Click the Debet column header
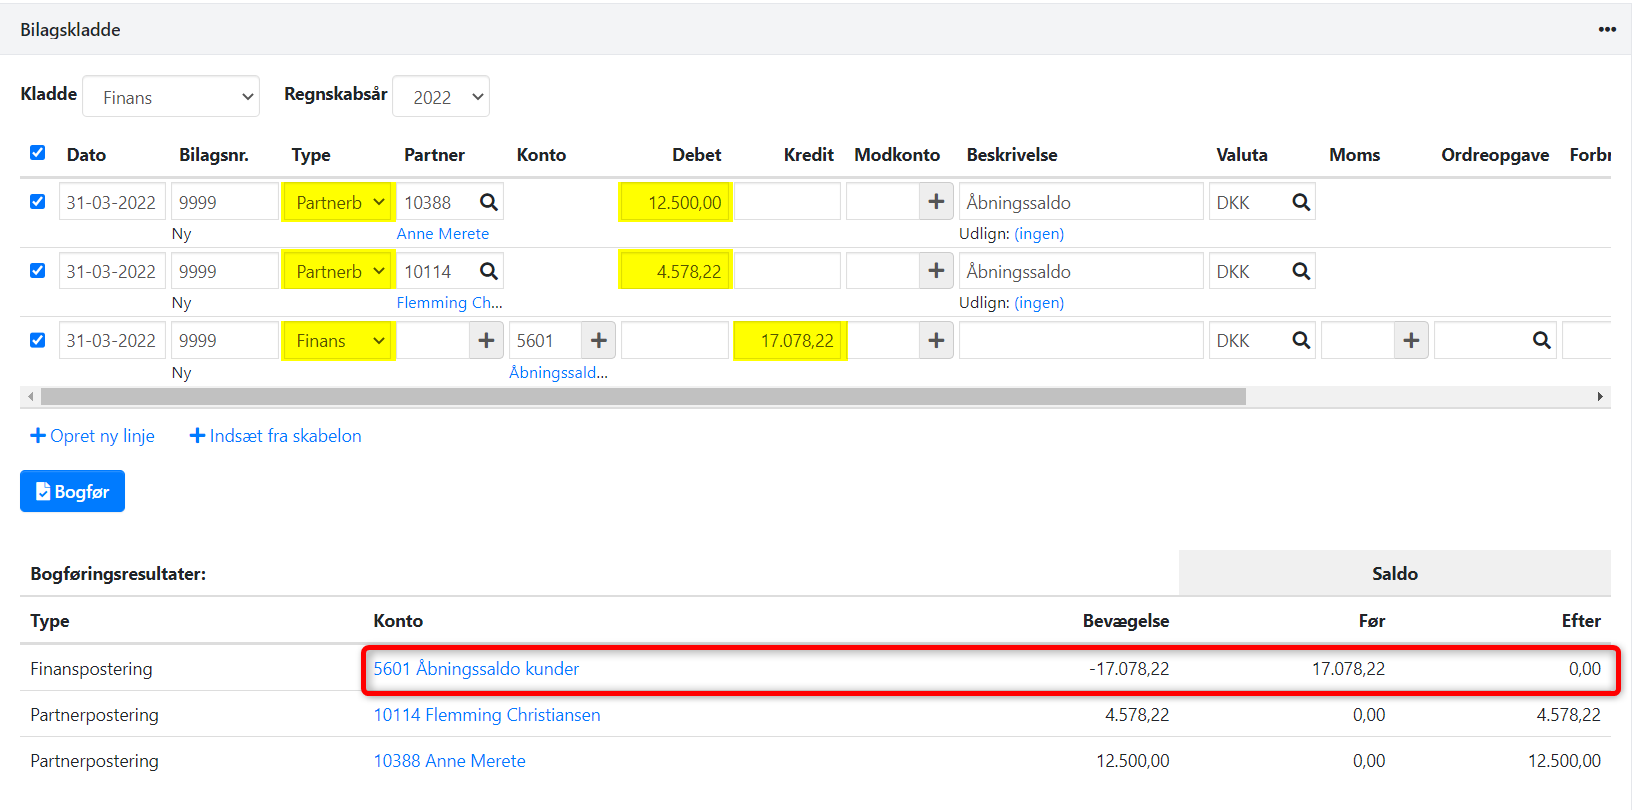The width and height of the screenshot is (1635, 810). point(696,155)
